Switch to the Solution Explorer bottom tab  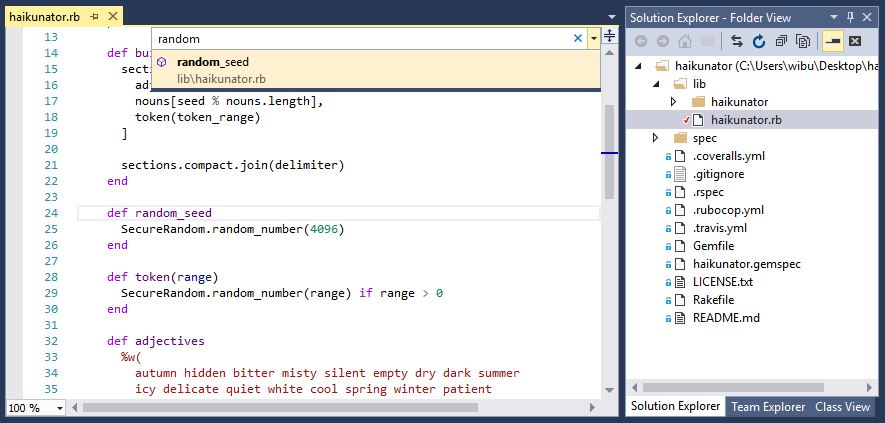(x=675, y=407)
